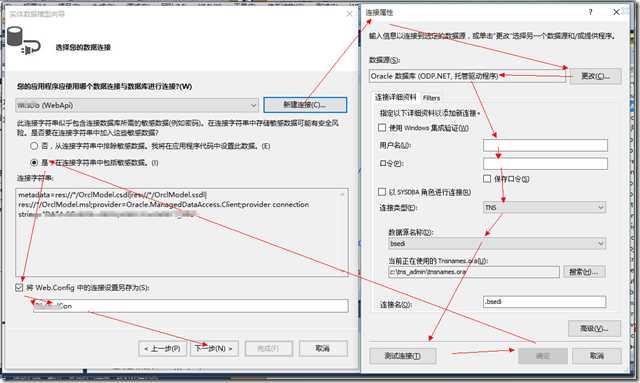Click the 新建连接(C)... button
Viewport: 640px width, 383px height.
coord(305,105)
